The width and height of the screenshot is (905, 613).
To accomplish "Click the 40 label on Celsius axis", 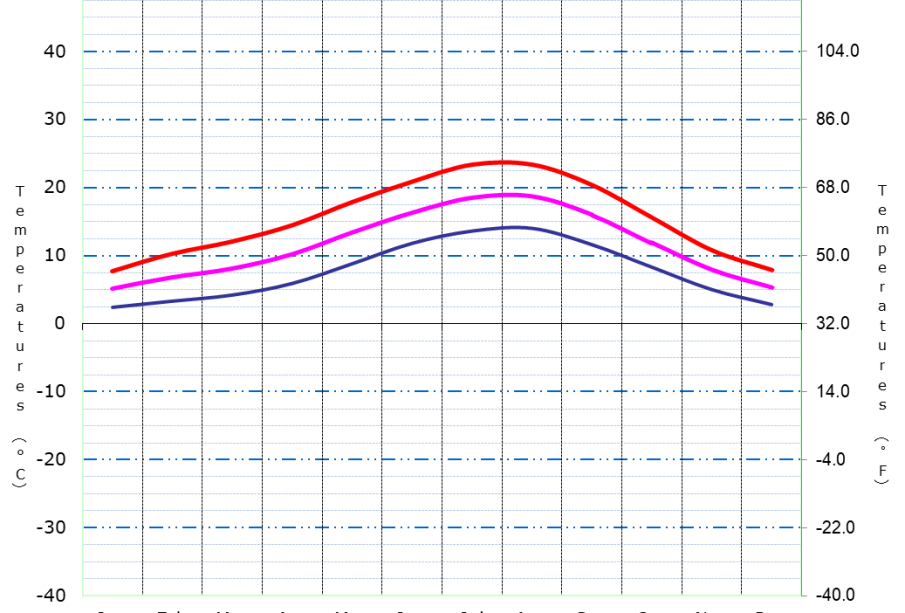I will (x=54, y=52).
